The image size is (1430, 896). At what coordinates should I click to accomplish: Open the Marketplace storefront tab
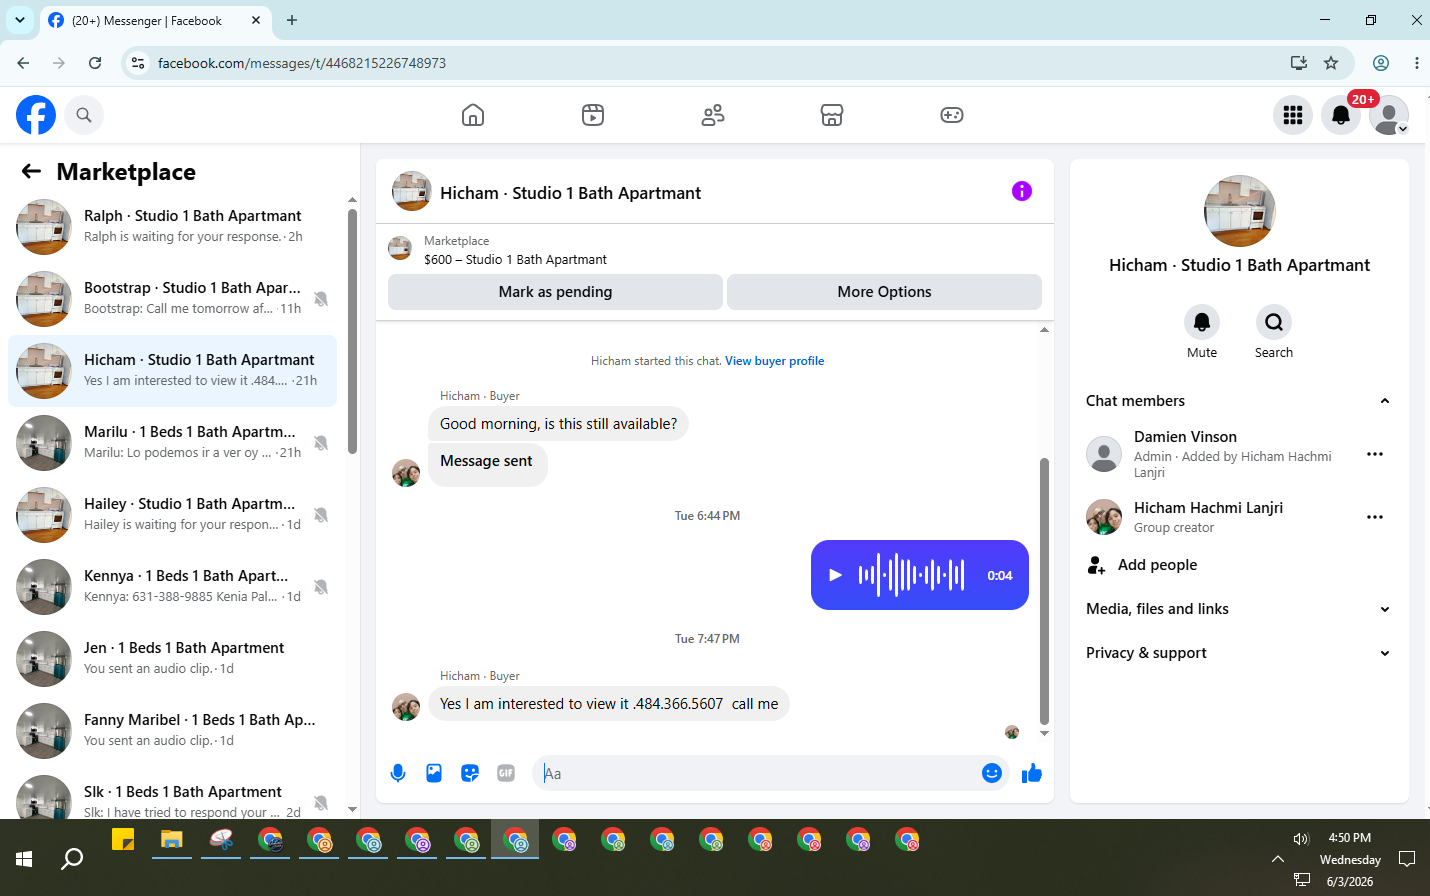[832, 115]
